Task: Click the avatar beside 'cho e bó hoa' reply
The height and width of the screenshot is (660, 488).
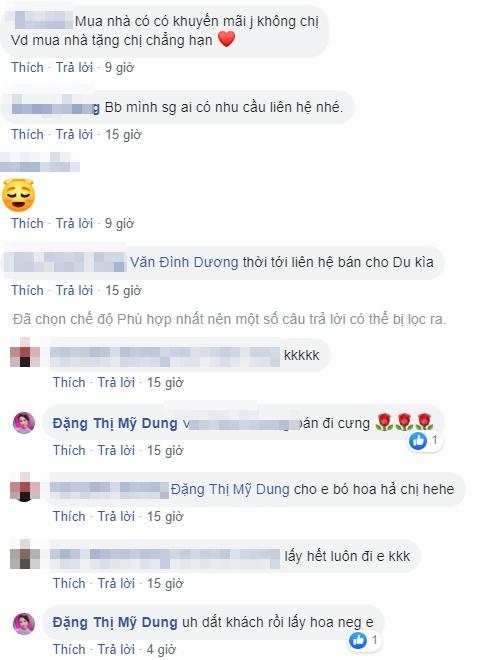Action: (x=25, y=487)
